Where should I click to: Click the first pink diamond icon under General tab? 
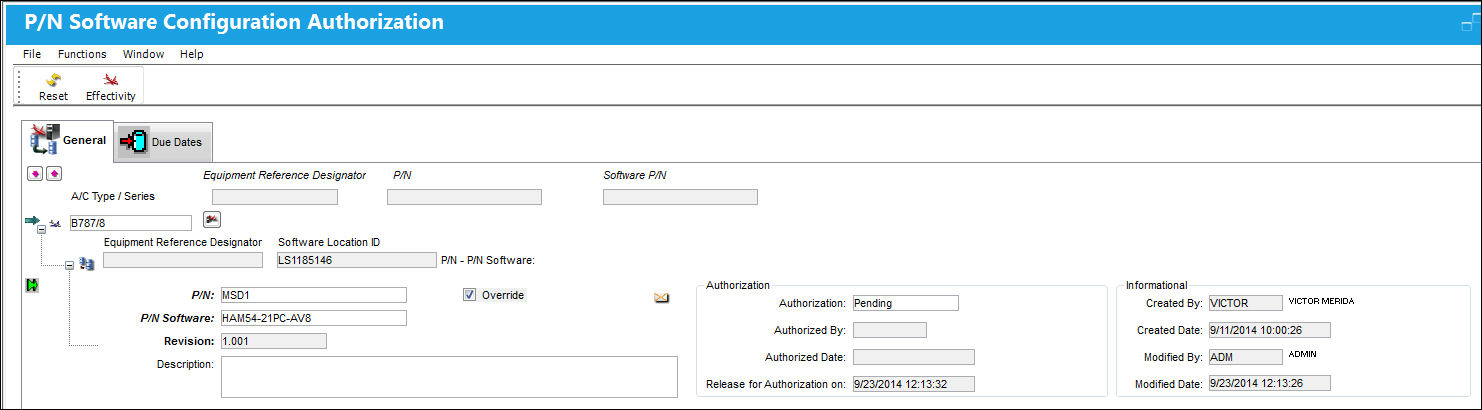pos(35,174)
